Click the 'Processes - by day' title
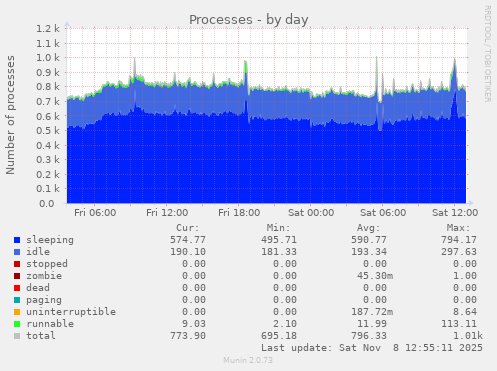This screenshot has height=371, width=497. 249,20
